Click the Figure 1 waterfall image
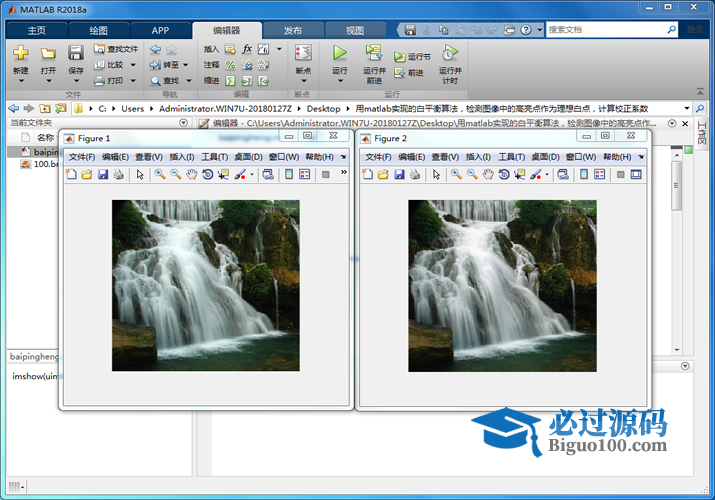Screen dimensions: 715x500 pos(206,285)
